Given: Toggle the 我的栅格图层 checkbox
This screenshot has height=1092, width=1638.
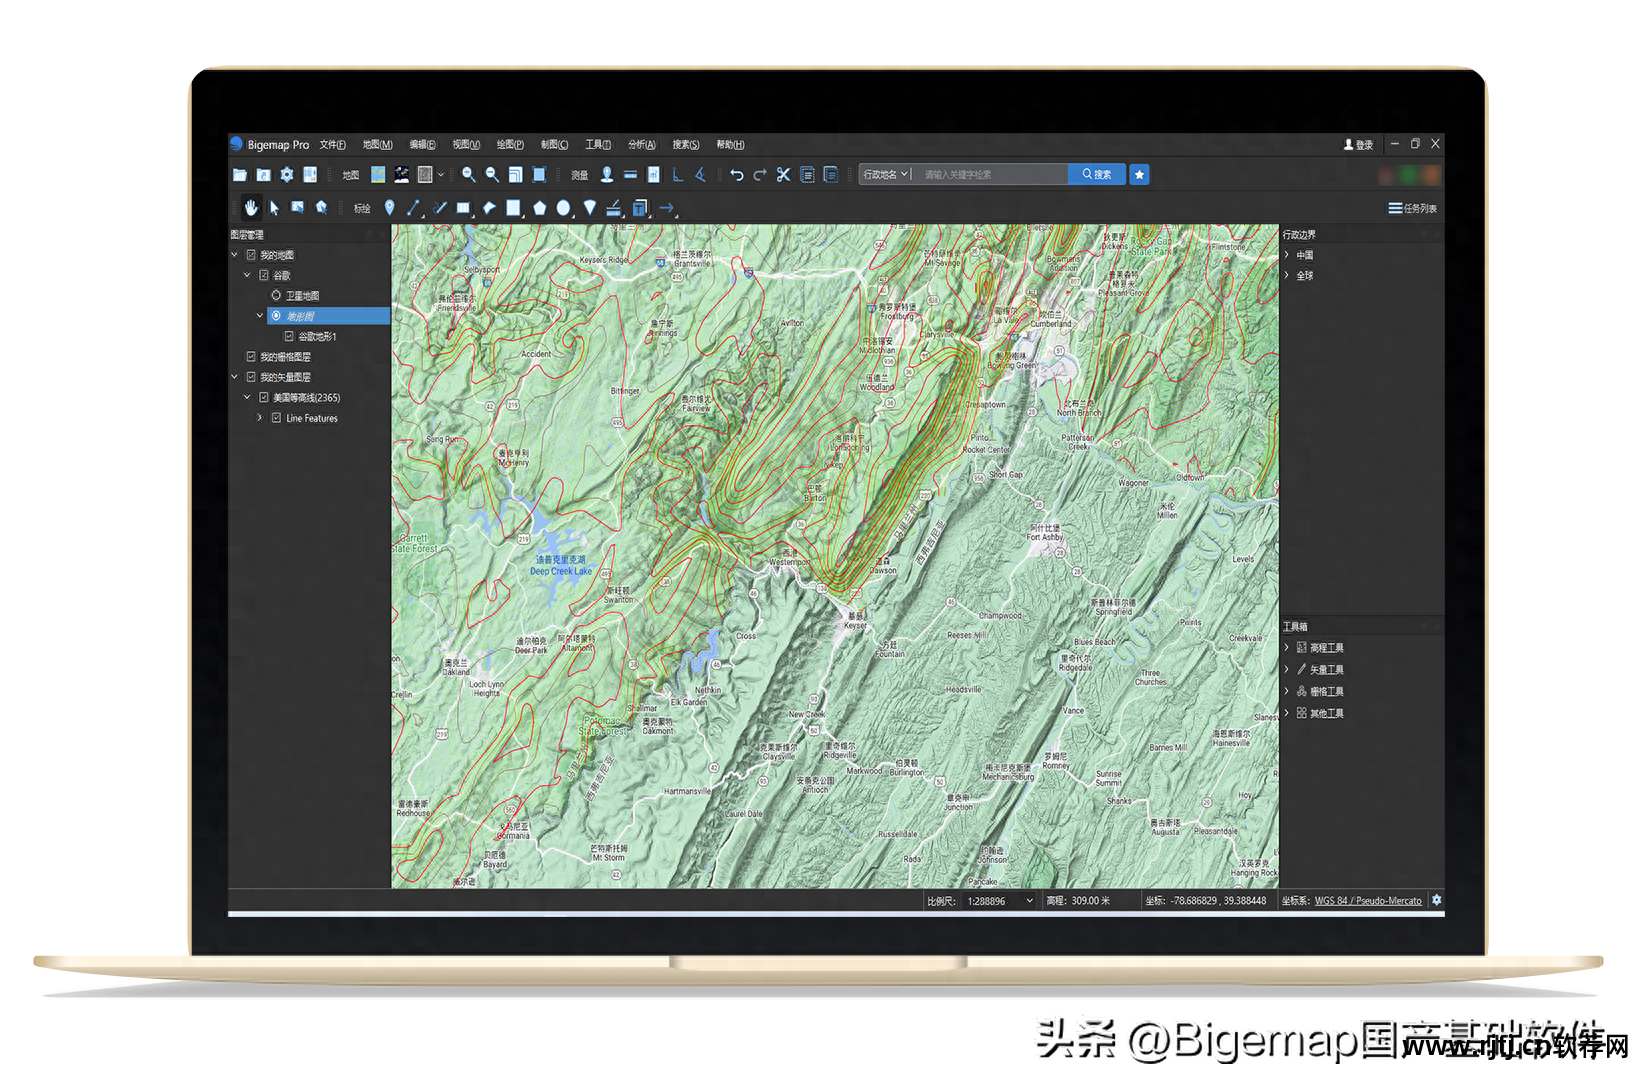Looking at the screenshot, I should [x=251, y=356].
